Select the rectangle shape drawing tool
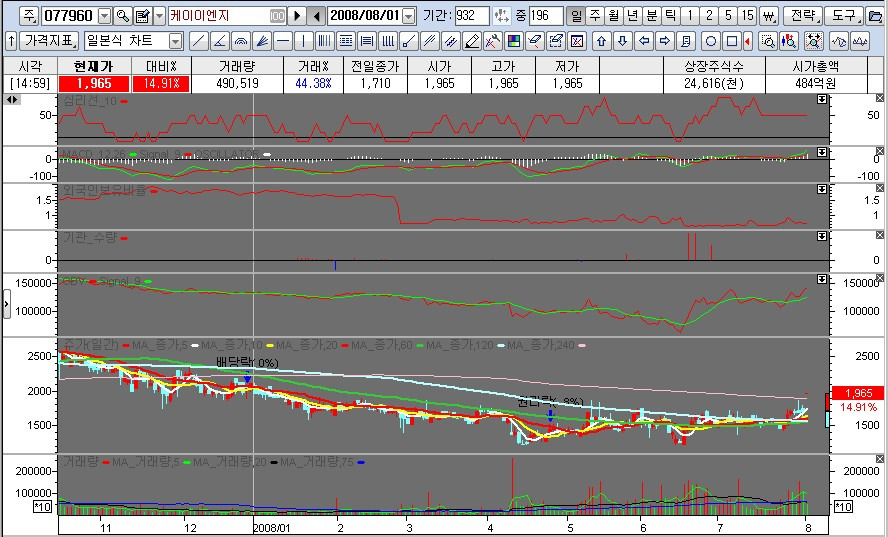Image resolution: width=888 pixels, height=537 pixels. pyautogui.click(x=732, y=41)
